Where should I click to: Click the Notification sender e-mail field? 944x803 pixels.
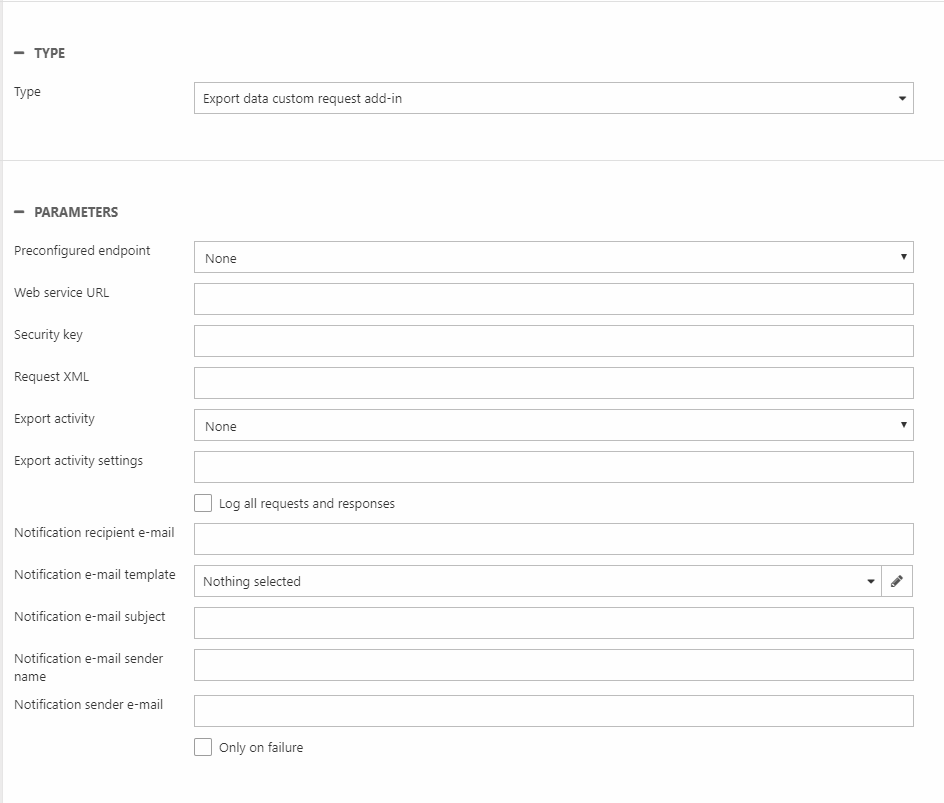click(553, 711)
